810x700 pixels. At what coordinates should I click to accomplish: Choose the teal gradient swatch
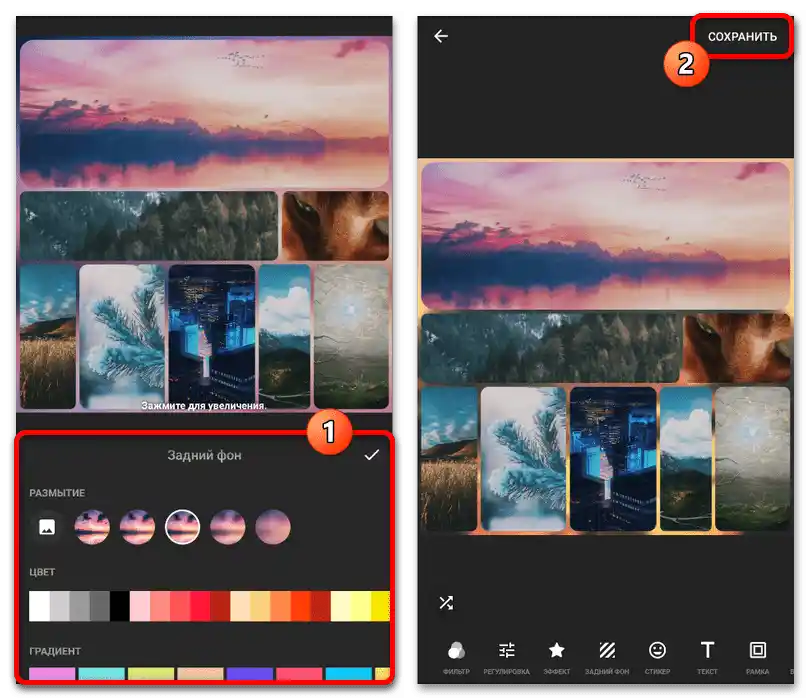[x=102, y=674]
